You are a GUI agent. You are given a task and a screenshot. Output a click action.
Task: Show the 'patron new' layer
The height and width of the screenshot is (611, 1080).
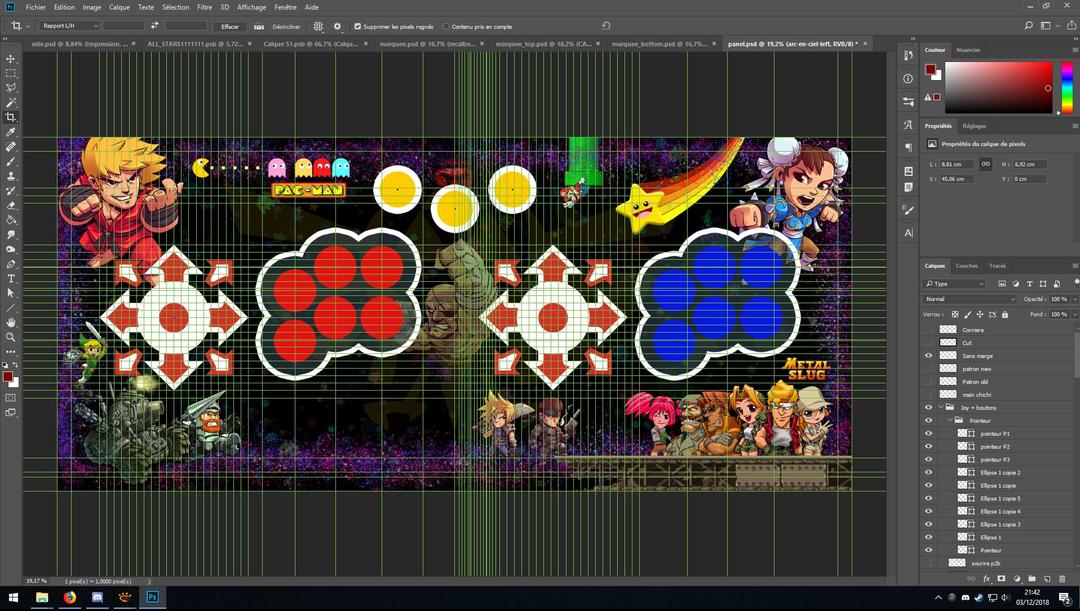click(x=928, y=369)
